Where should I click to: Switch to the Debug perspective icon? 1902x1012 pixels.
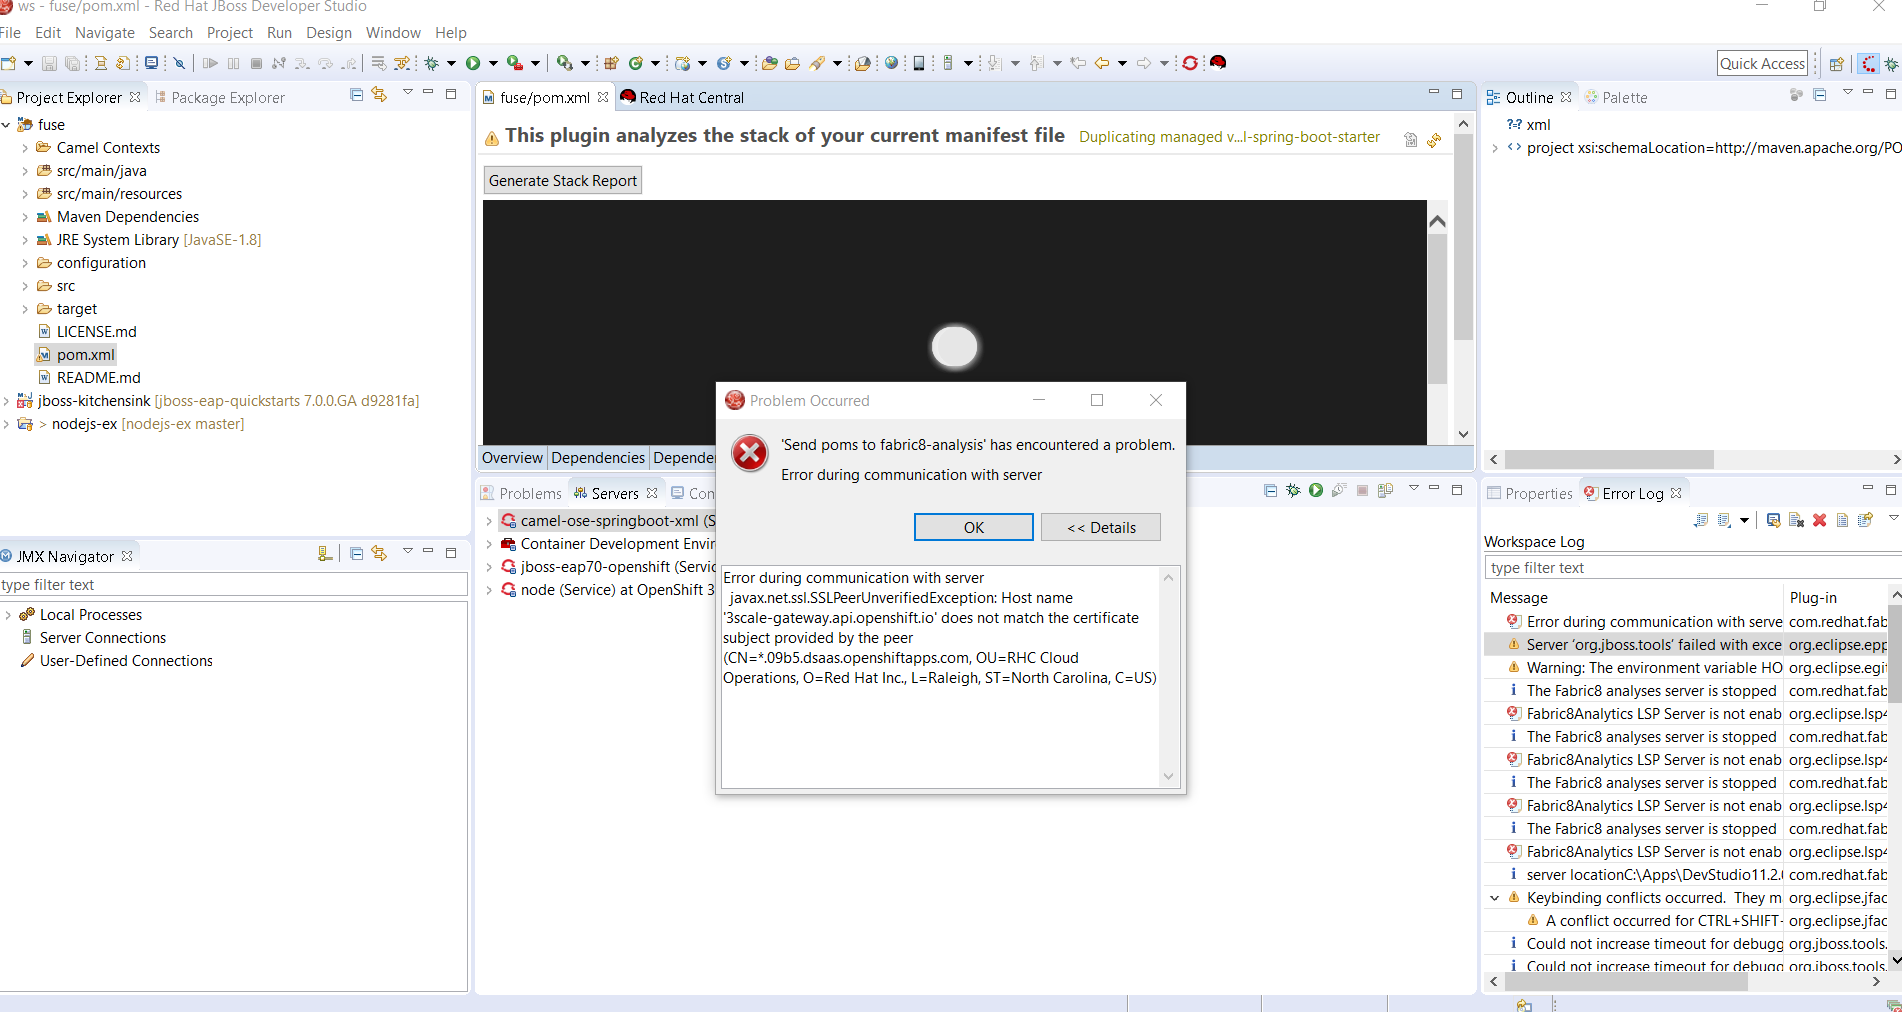(x=1892, y=64)
